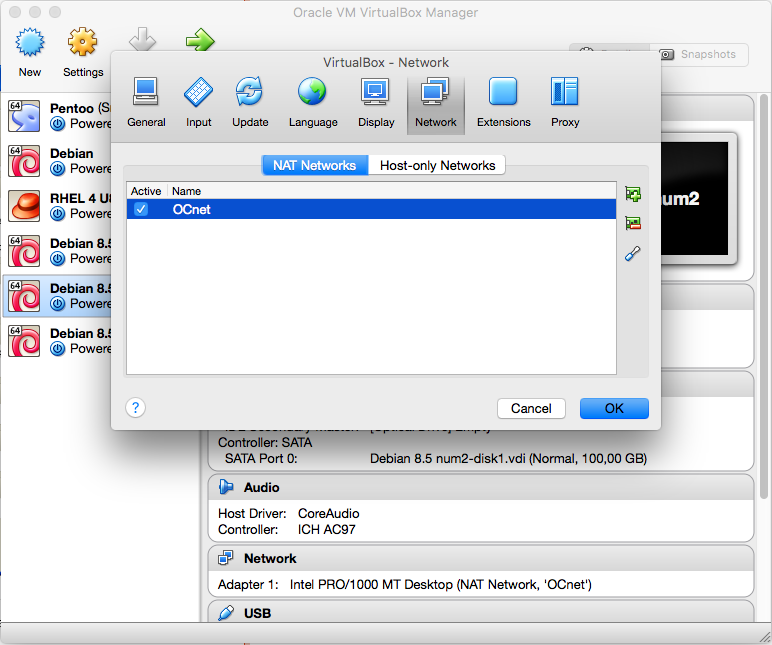Viewport: 772px width, 645px height.
Task: Uncheck the Active checkbox for OCnet
Action: (141, 209)
